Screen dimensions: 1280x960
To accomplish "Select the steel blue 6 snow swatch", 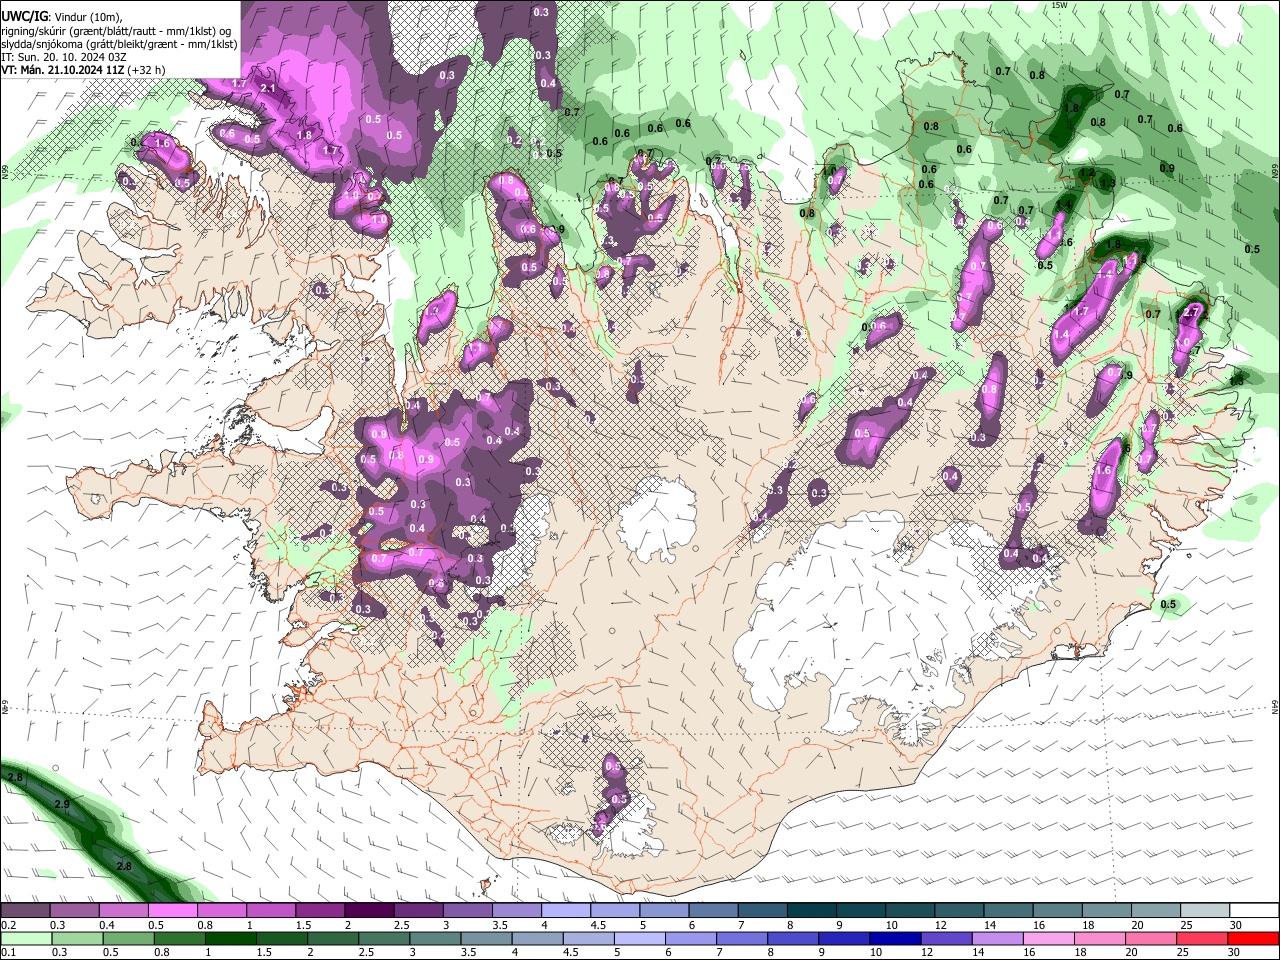I will [713, 911].
